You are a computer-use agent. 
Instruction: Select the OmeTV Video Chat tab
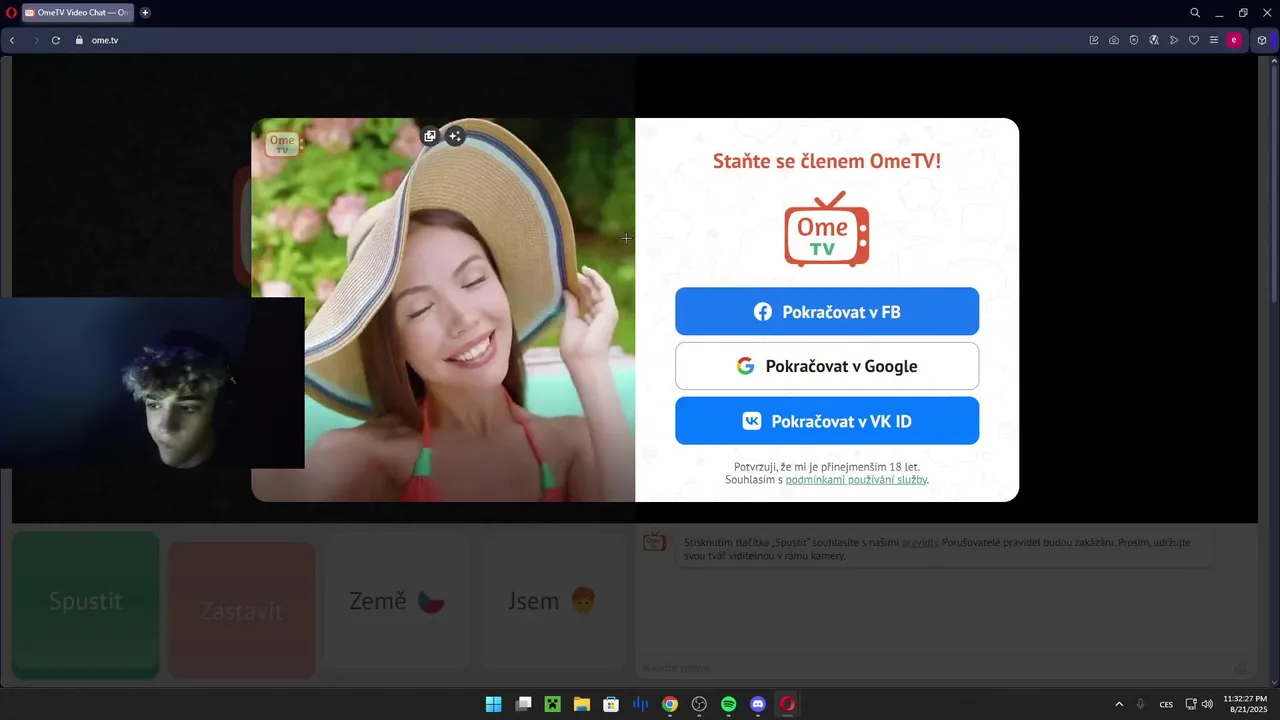coord(77,13)
